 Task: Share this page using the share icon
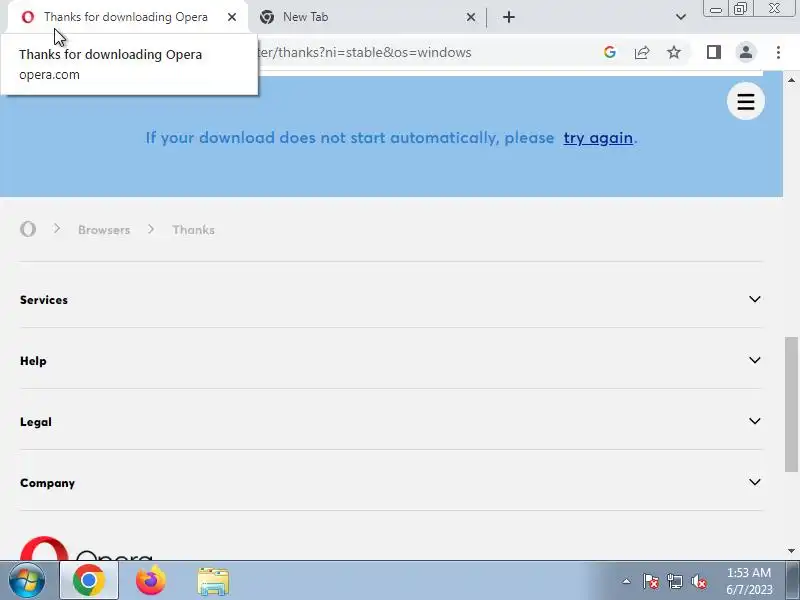[642, 52]
